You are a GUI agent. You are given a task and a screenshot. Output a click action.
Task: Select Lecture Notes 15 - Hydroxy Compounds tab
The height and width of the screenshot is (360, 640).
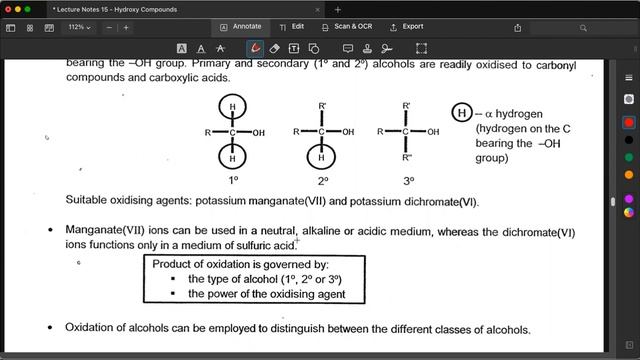click(x=186, y=9)
